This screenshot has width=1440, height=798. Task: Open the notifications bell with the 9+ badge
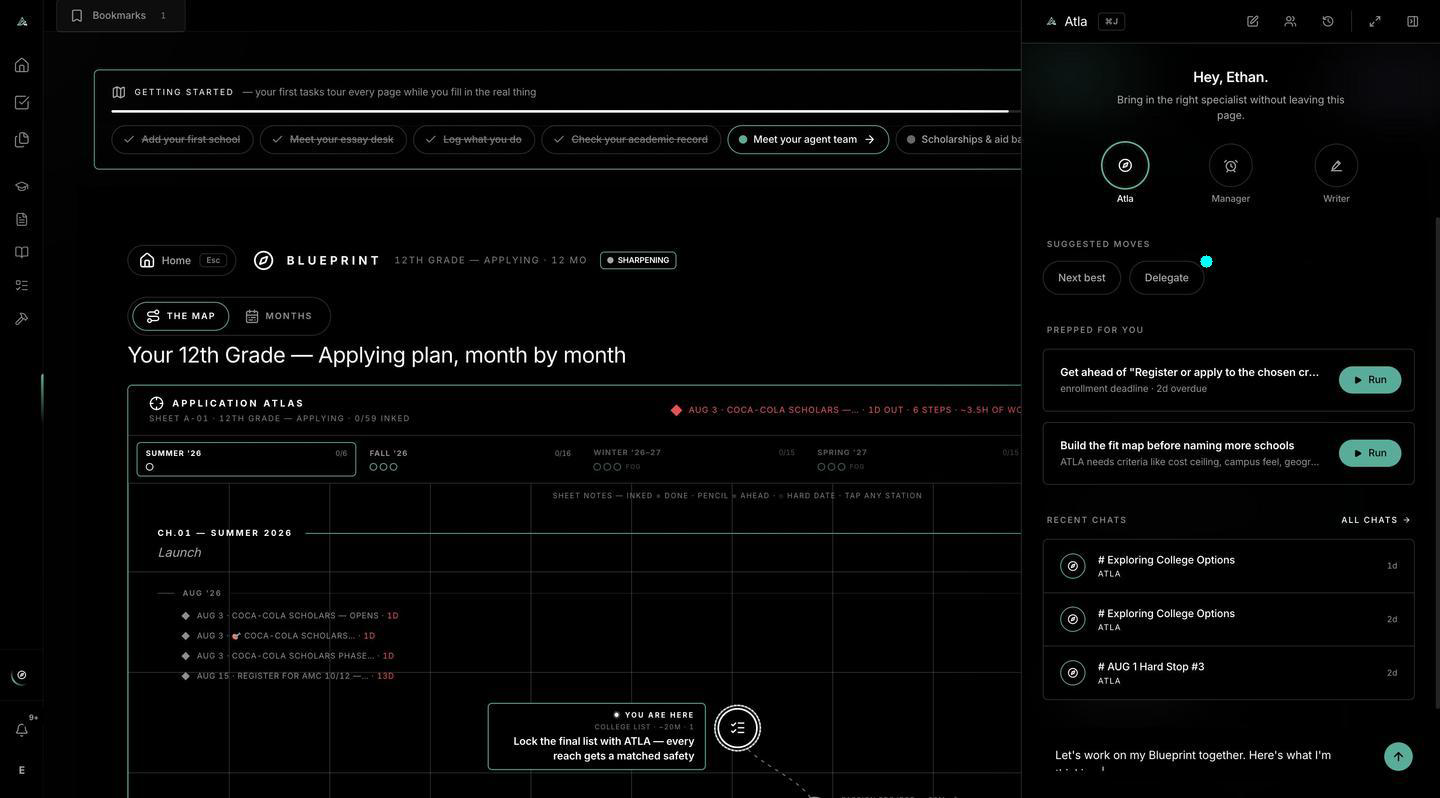pyautogui.click(x=22, y=730)
